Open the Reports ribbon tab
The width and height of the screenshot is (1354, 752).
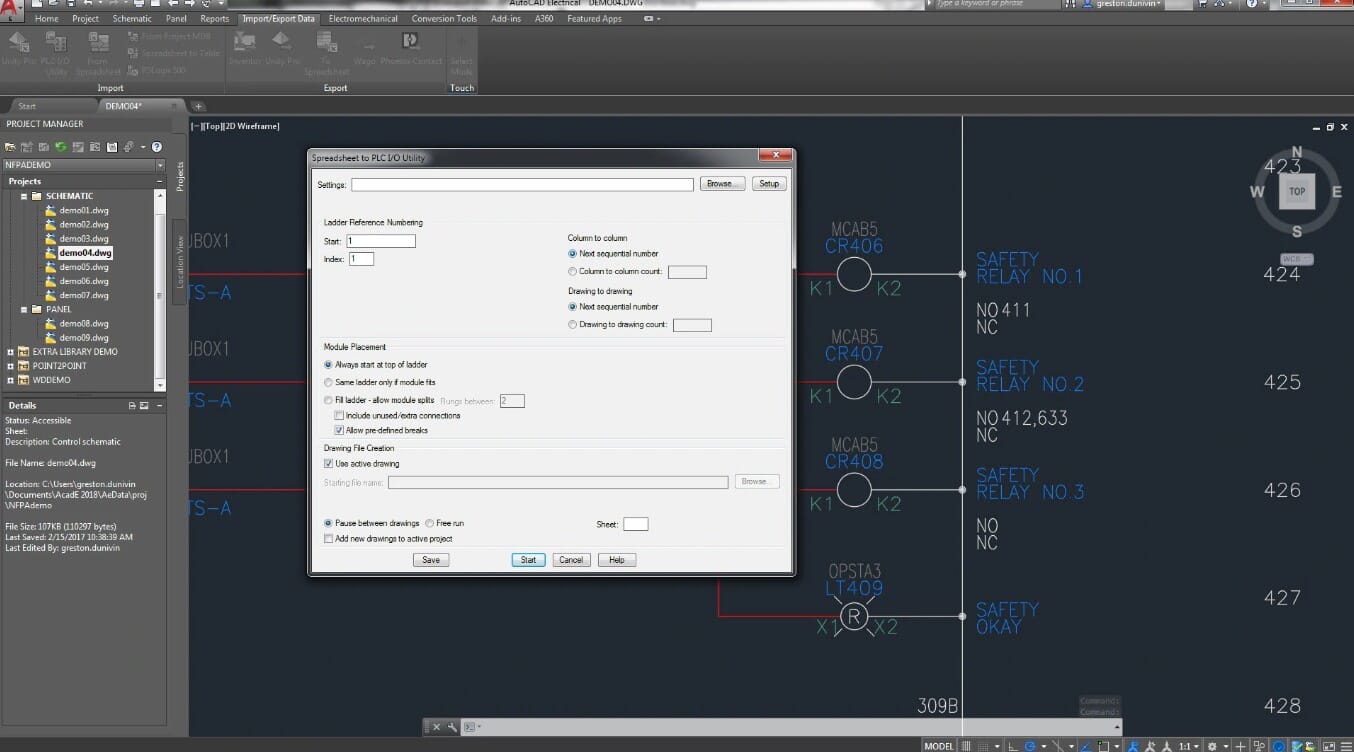(x=215, y=18)
